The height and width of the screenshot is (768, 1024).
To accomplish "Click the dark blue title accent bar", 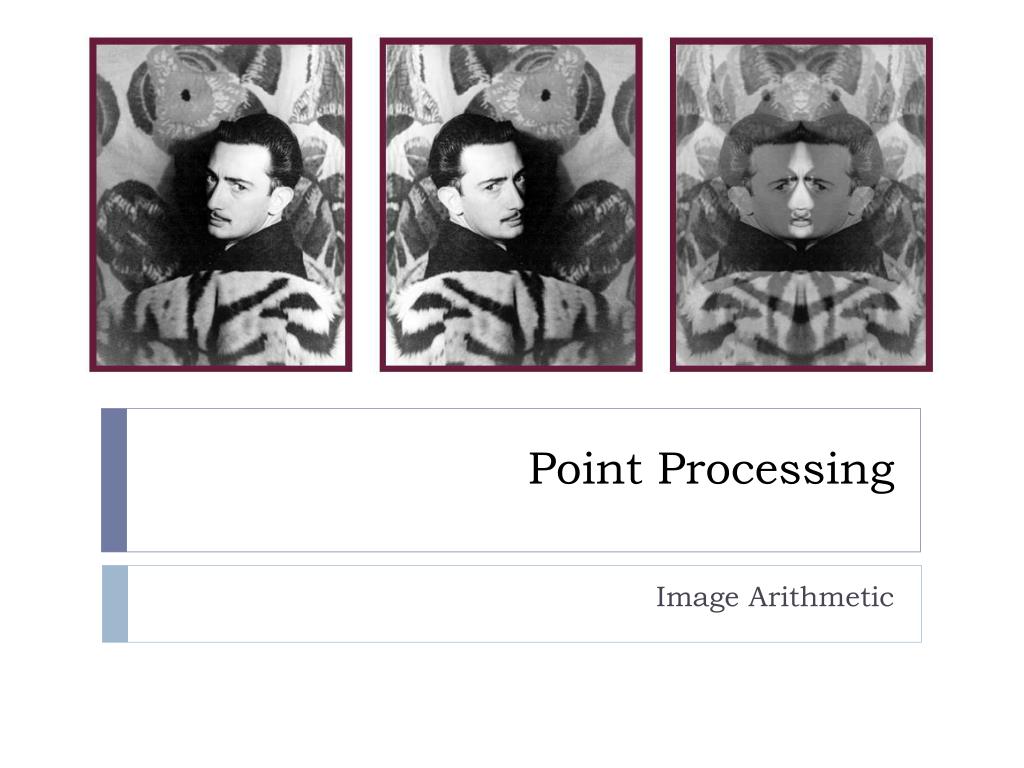I will click(114, 480).
